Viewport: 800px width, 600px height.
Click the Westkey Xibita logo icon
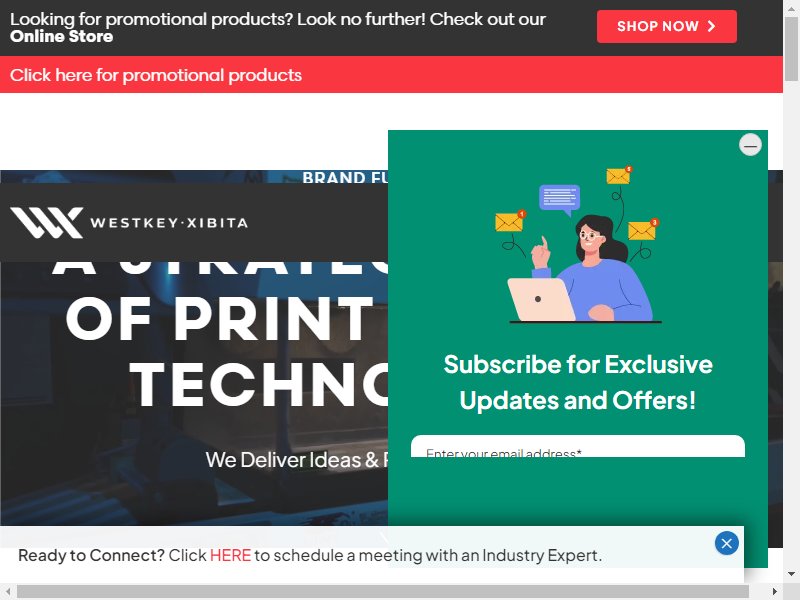(x=46, y=222)
